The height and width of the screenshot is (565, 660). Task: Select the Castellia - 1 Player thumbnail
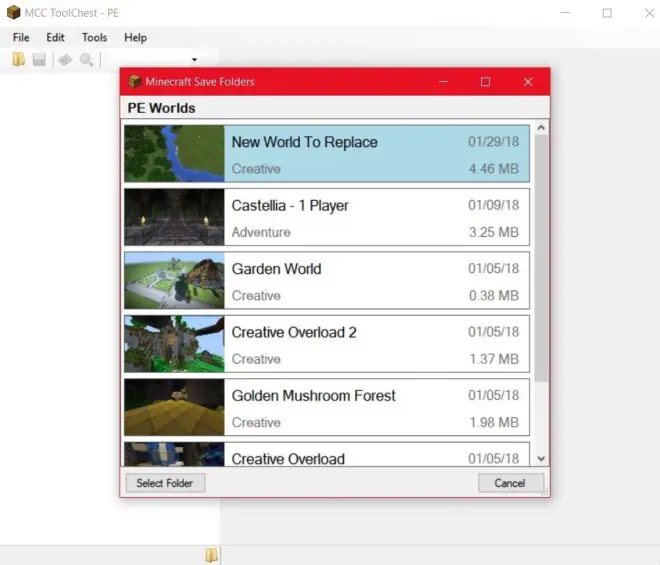(174, 217)
